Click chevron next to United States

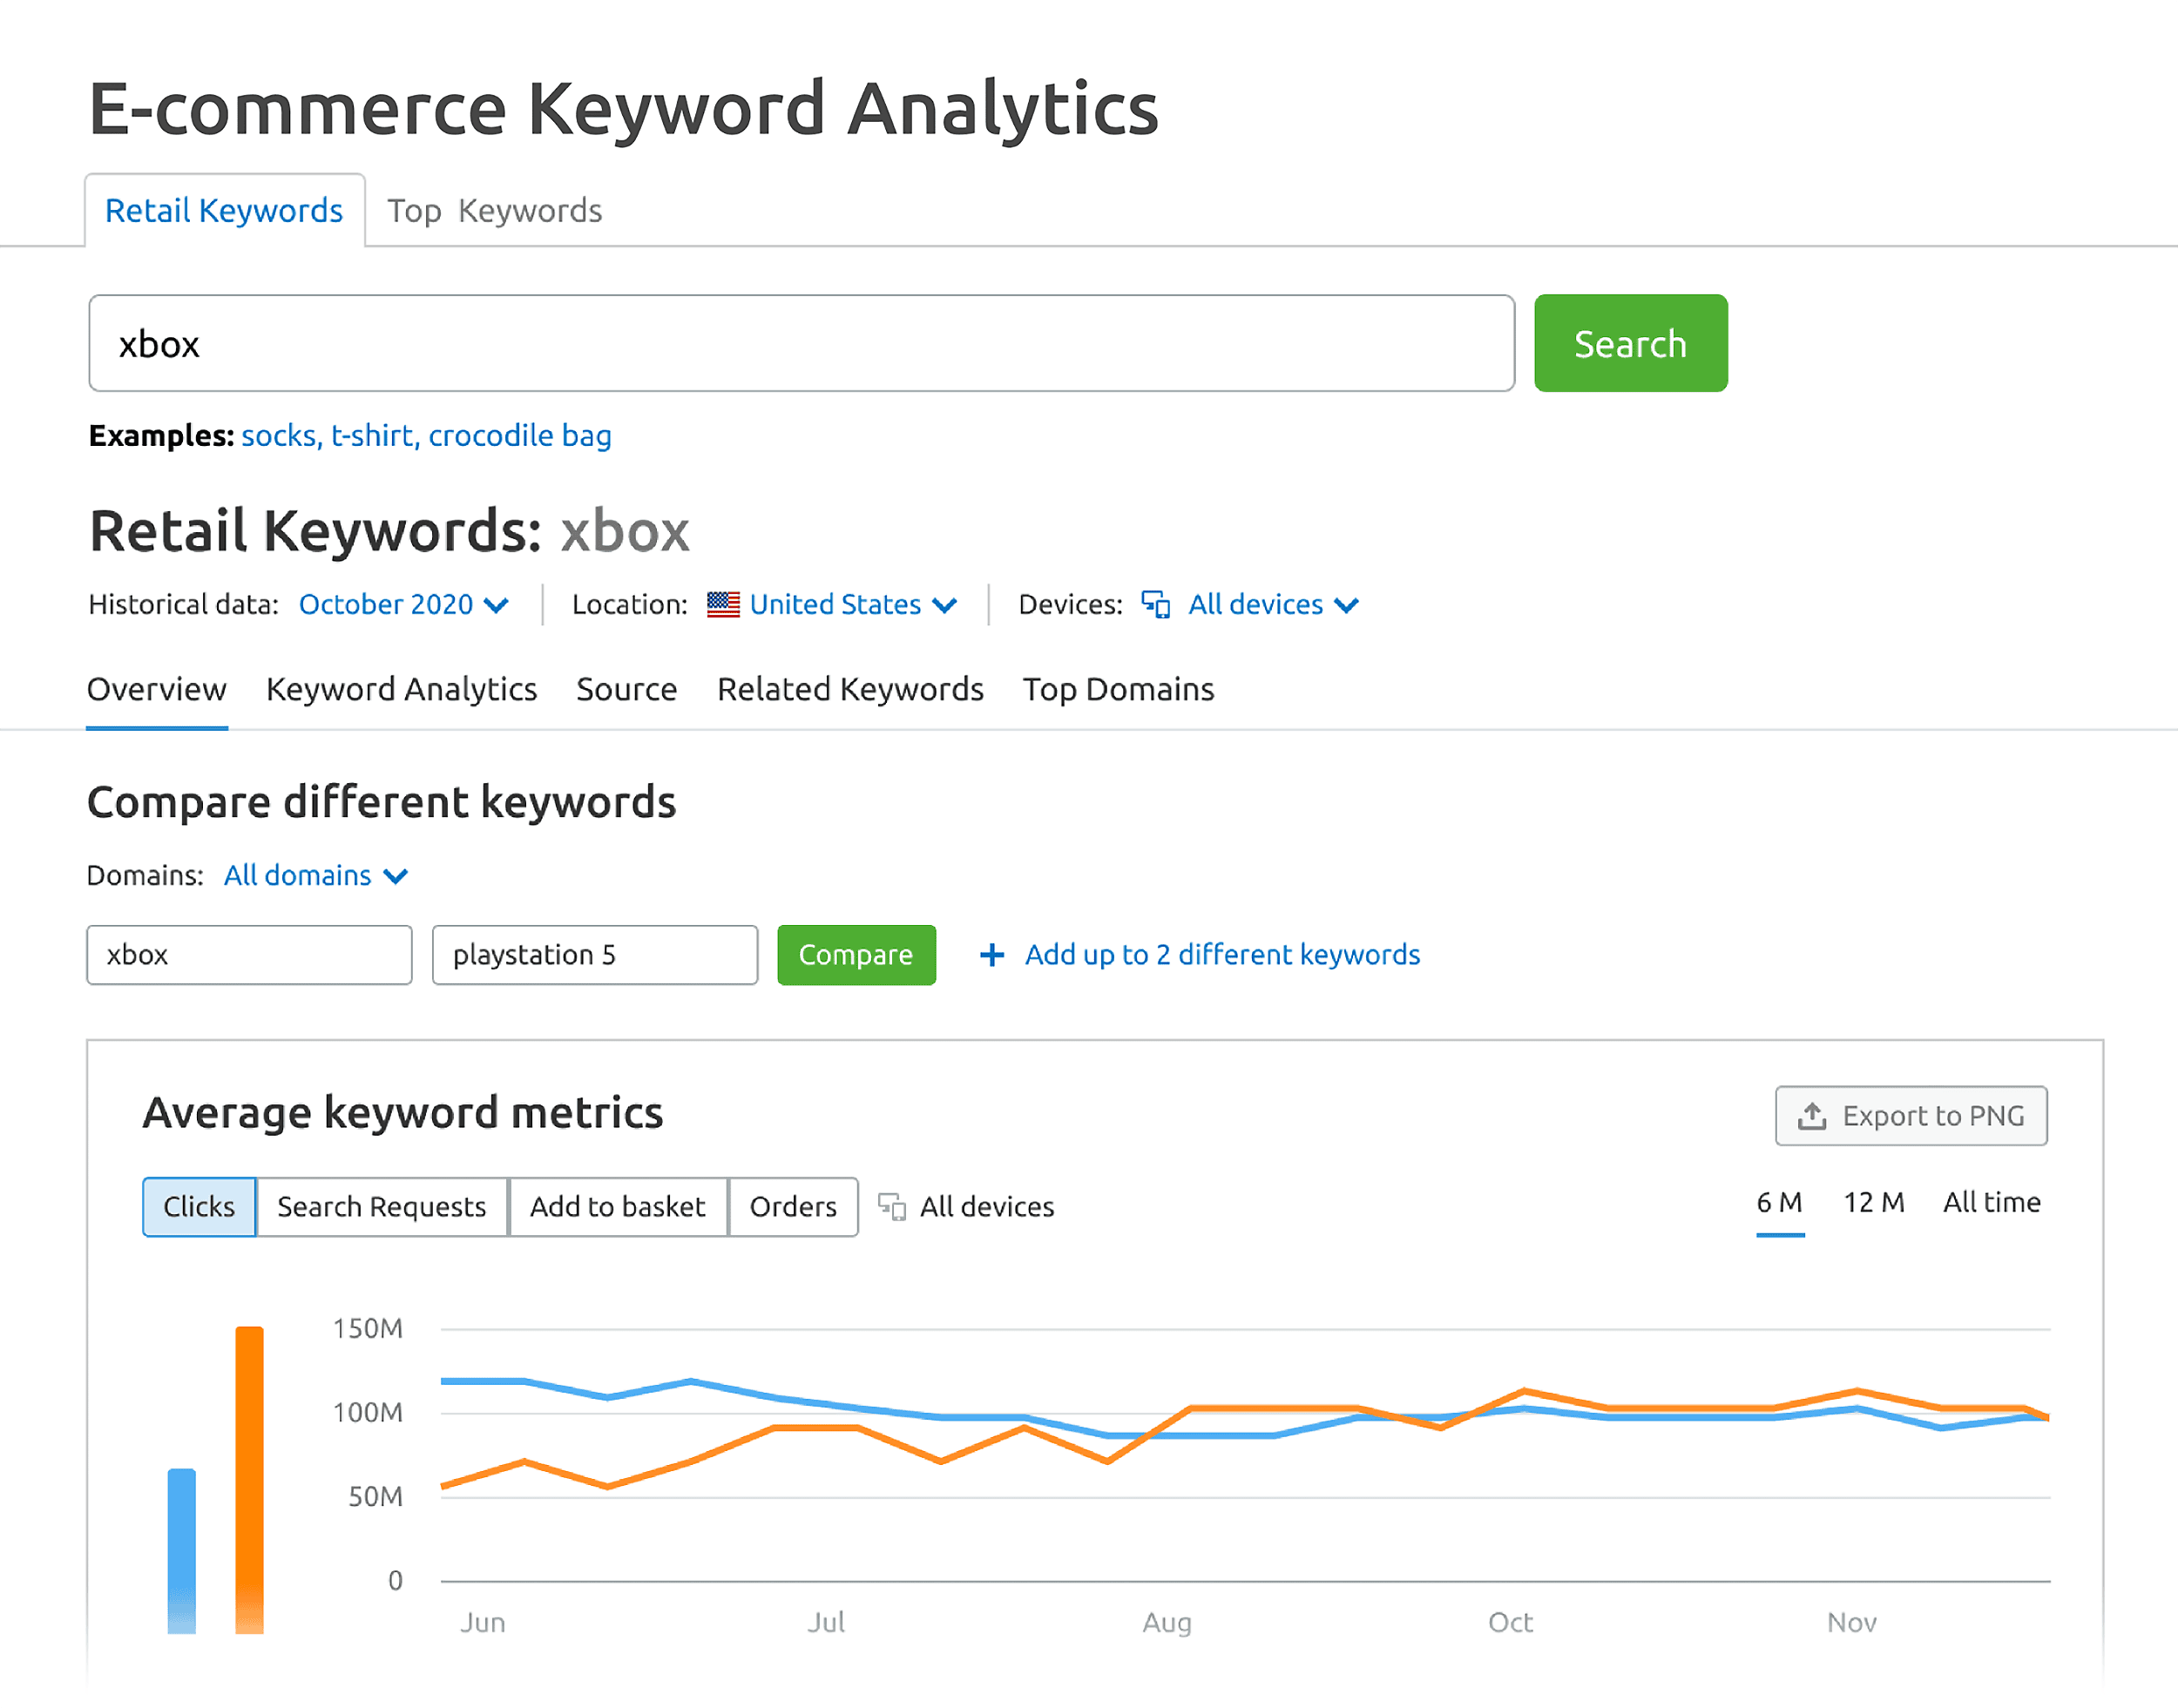coord(945,606)
